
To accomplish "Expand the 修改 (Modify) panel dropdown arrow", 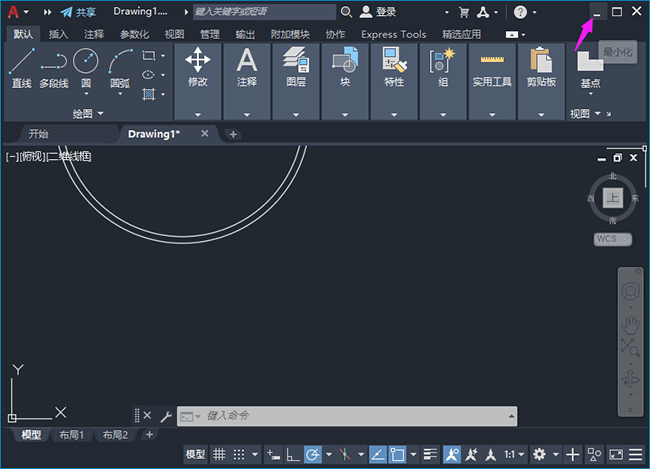I will tap(198, 114).
